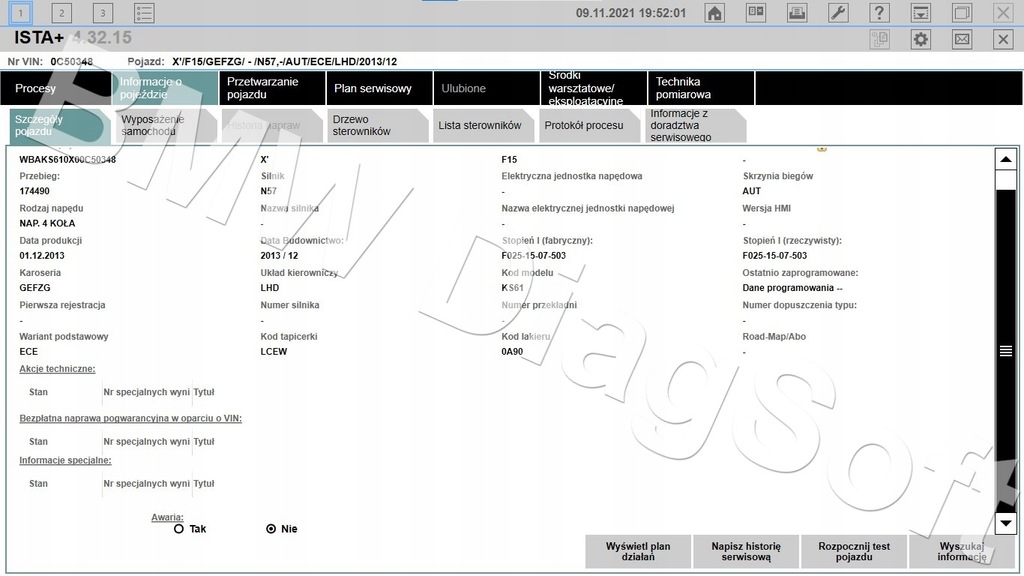Open ISTA+ help with the question mark icon

tap(879, 12)
